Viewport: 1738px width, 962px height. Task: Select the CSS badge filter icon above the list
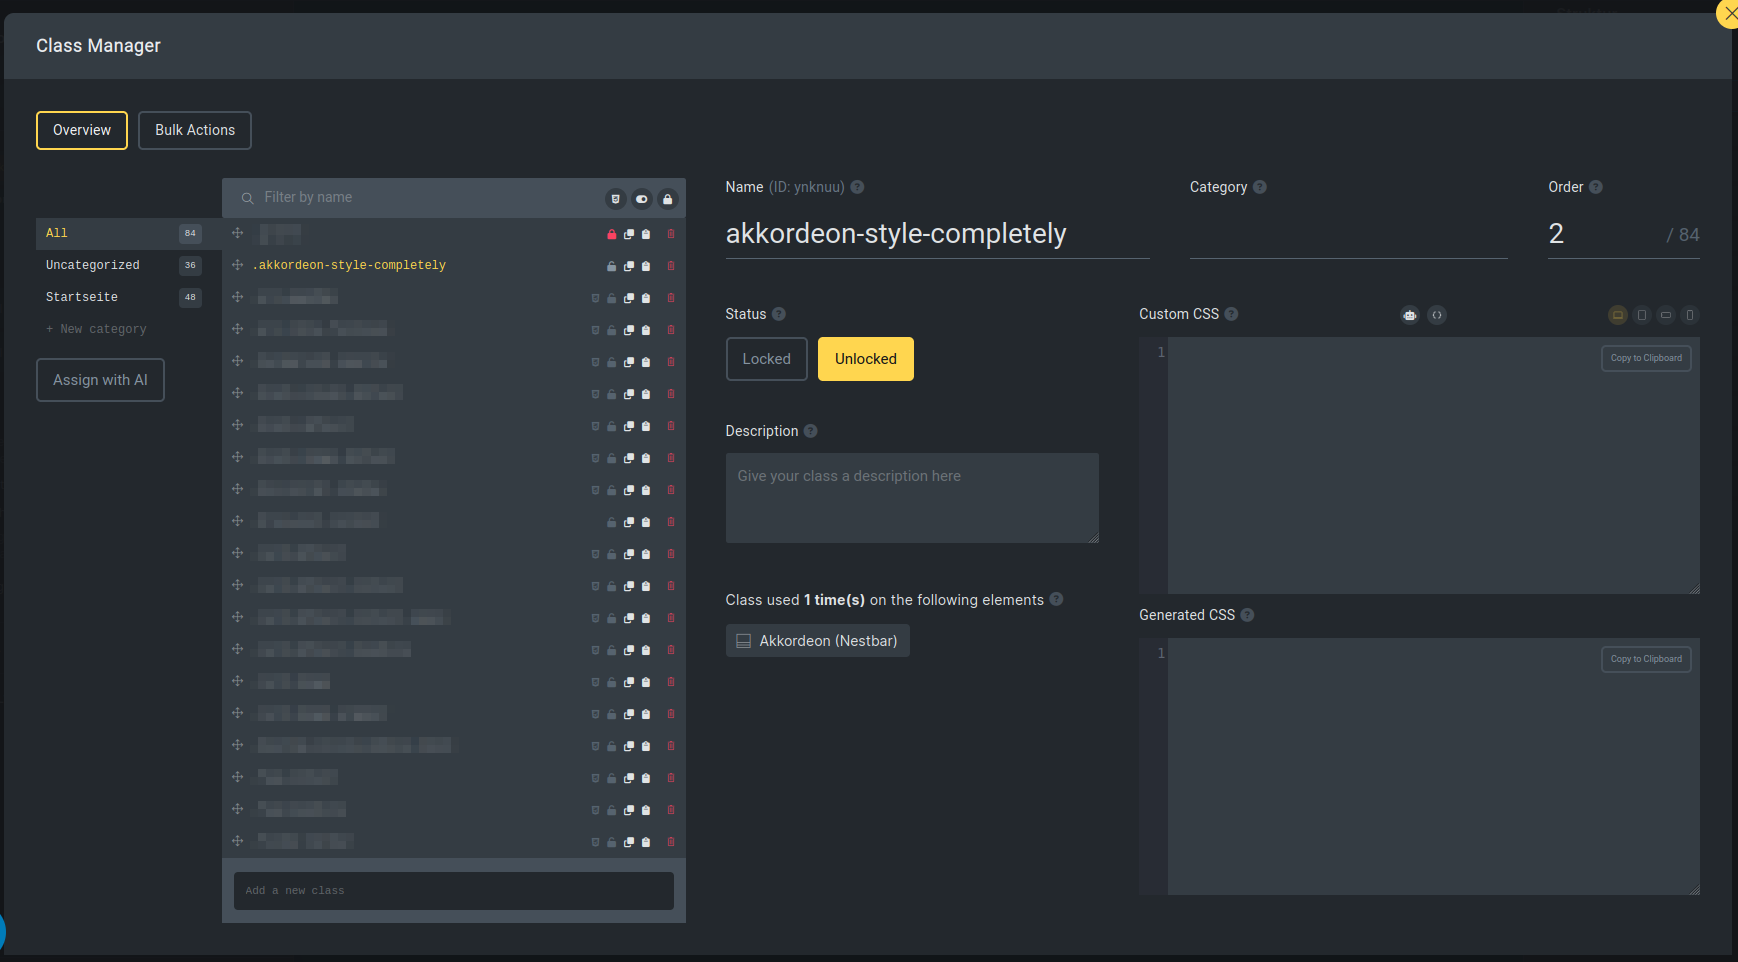pos(616,199)
